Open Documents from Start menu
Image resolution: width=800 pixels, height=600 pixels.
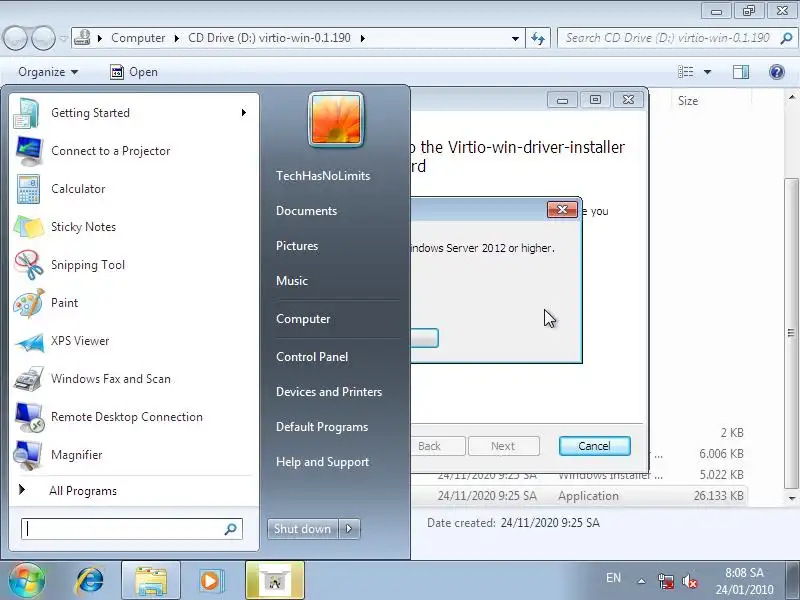(x=306, y=211)
